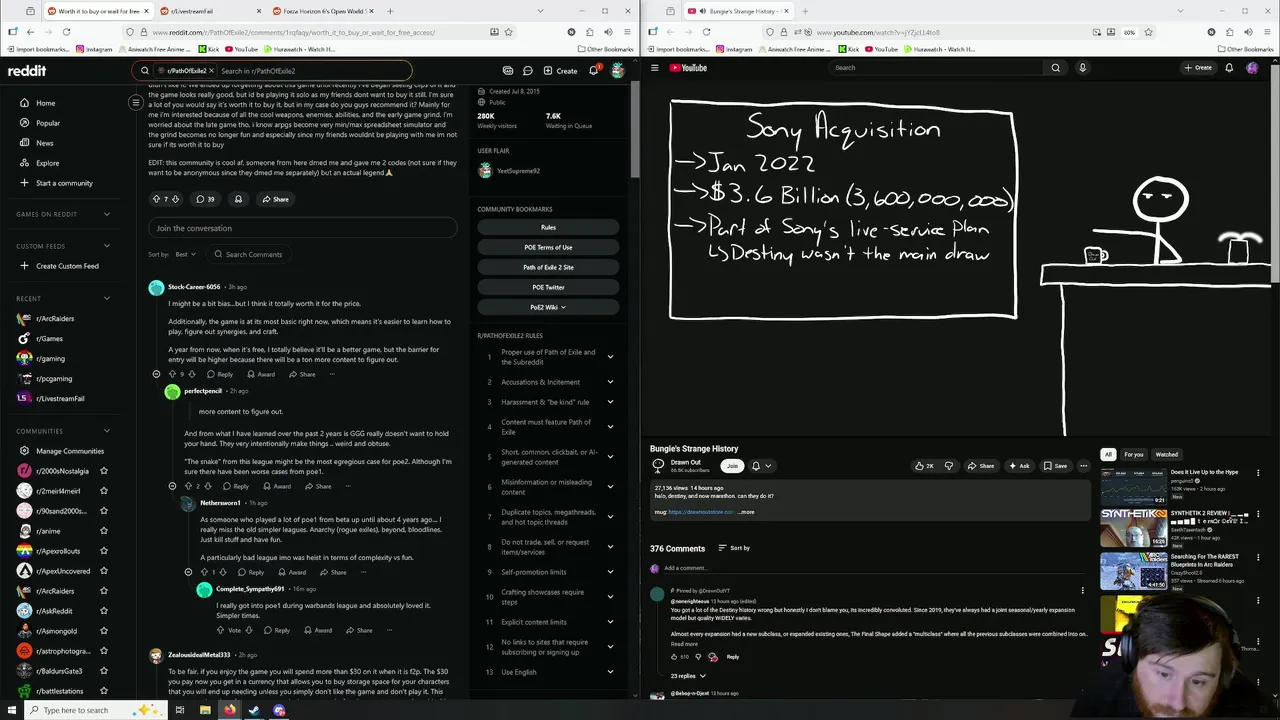Start YouTube voice search microphone
The image size is (1280, 720).
click(1082, 68)
